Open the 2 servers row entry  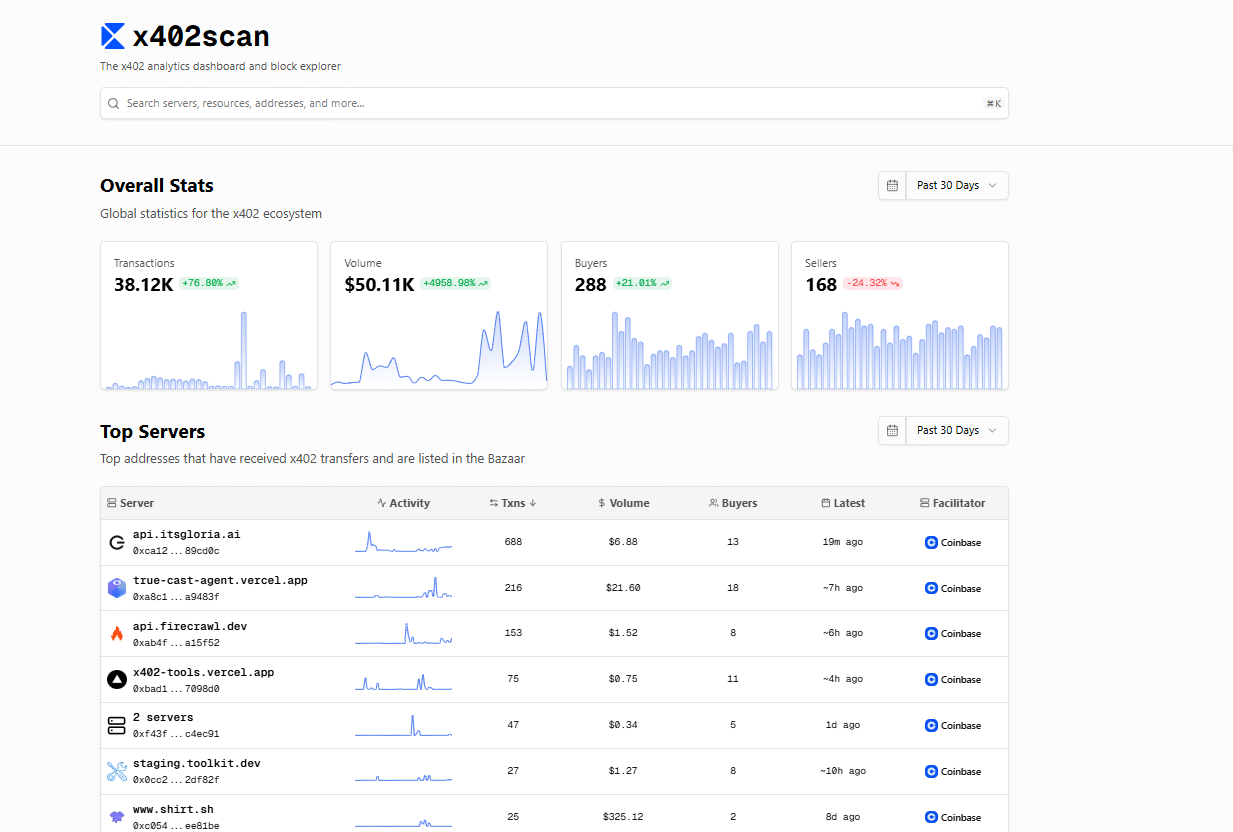(163, 718)
